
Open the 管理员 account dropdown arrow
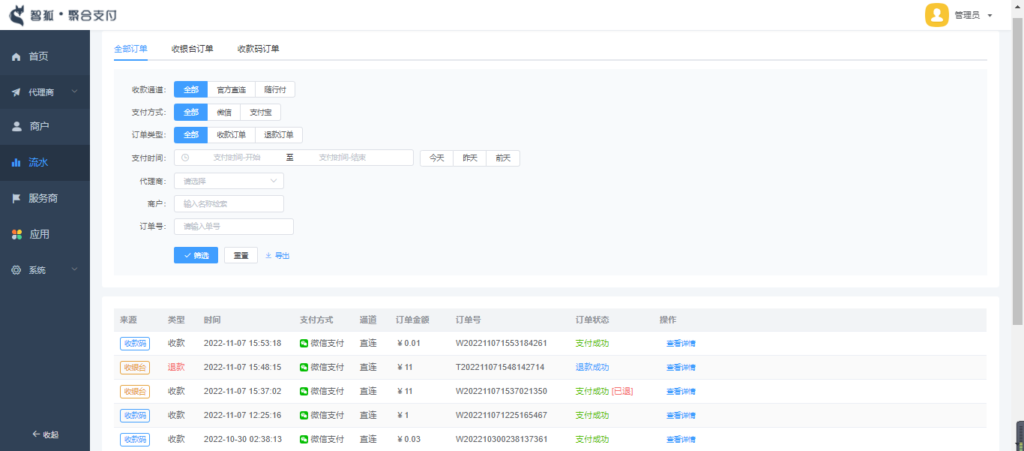[989, 16]
